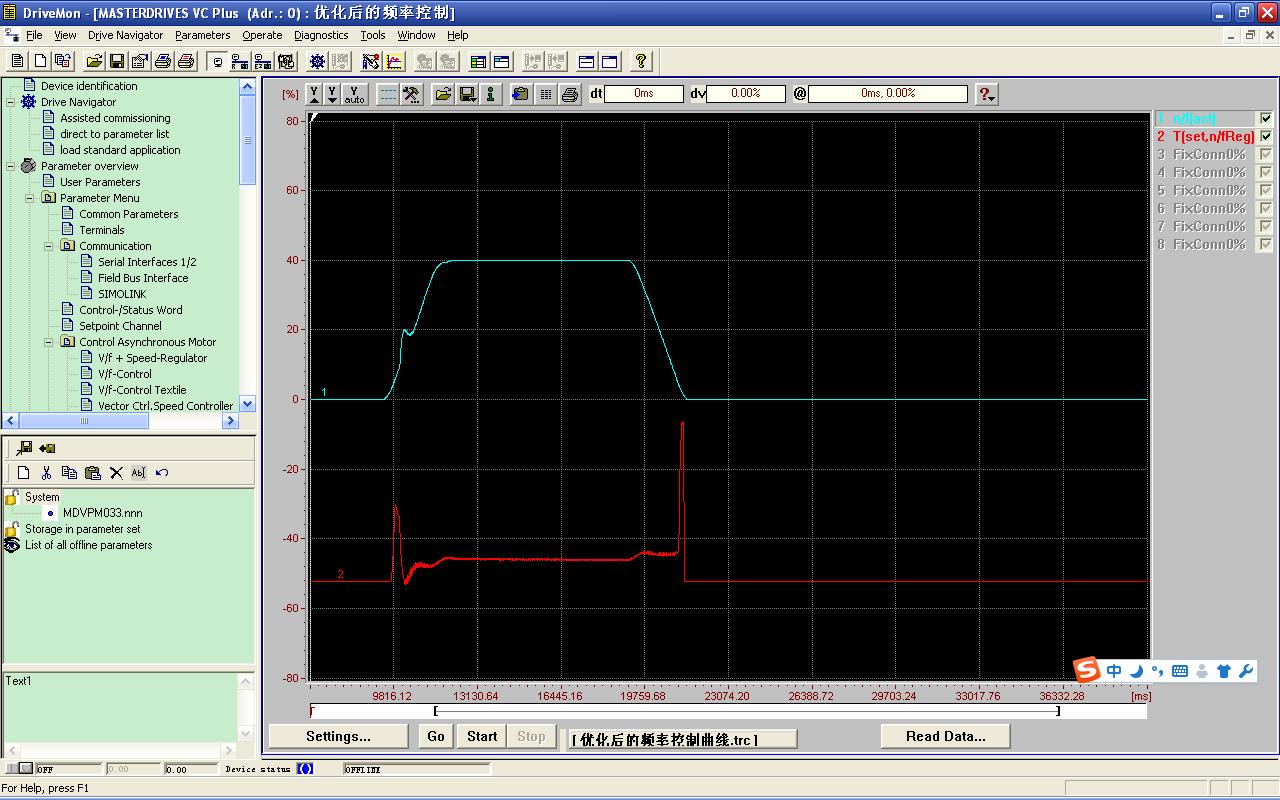This screenshot has height=800, width=1280.
Task: Click the trace curve icon in main toolbar
Action: click(x=395, y=61)
